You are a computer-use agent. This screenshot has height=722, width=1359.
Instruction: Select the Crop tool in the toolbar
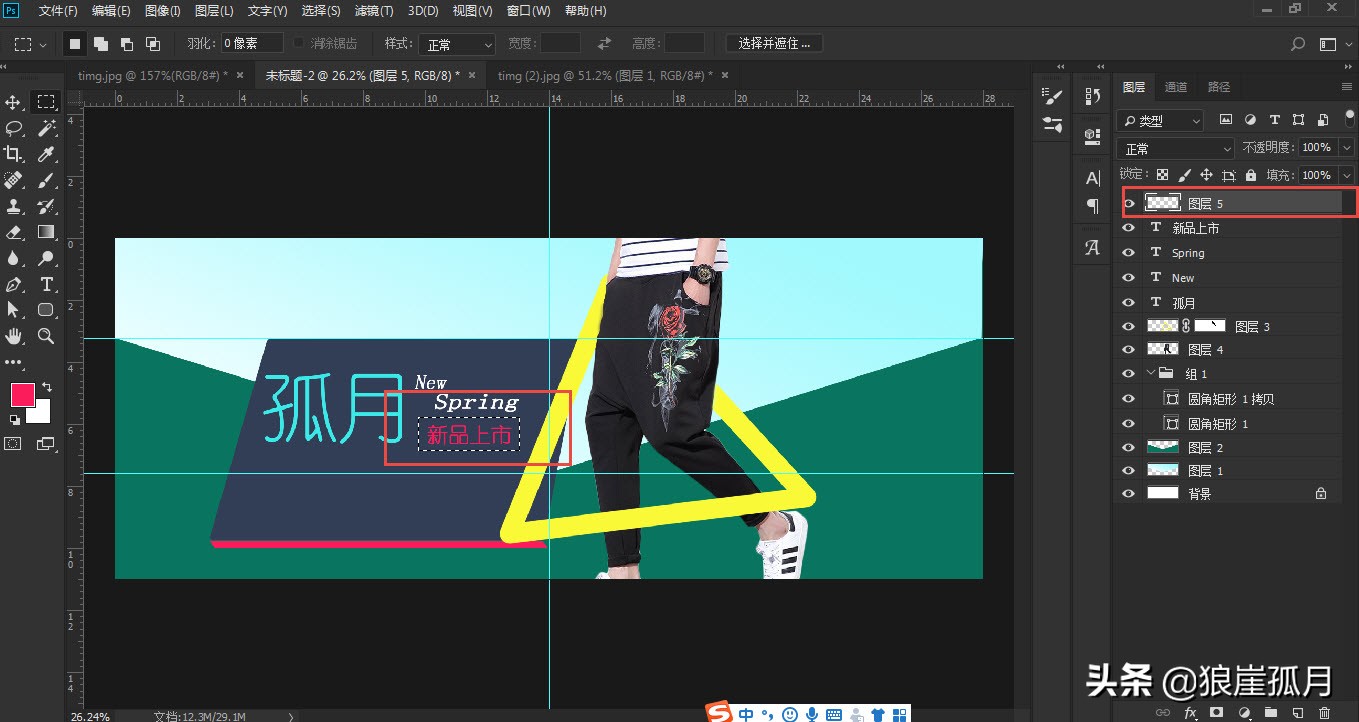(14, 153)
